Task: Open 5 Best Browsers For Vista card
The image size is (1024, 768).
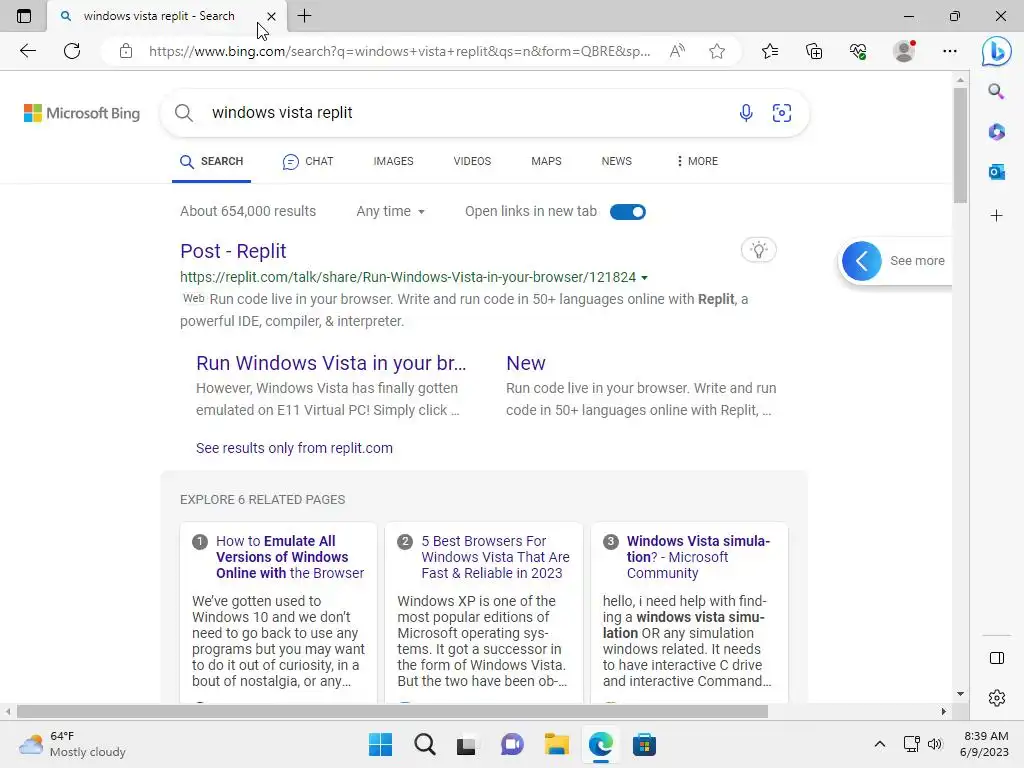Action: tap(495, 557)
